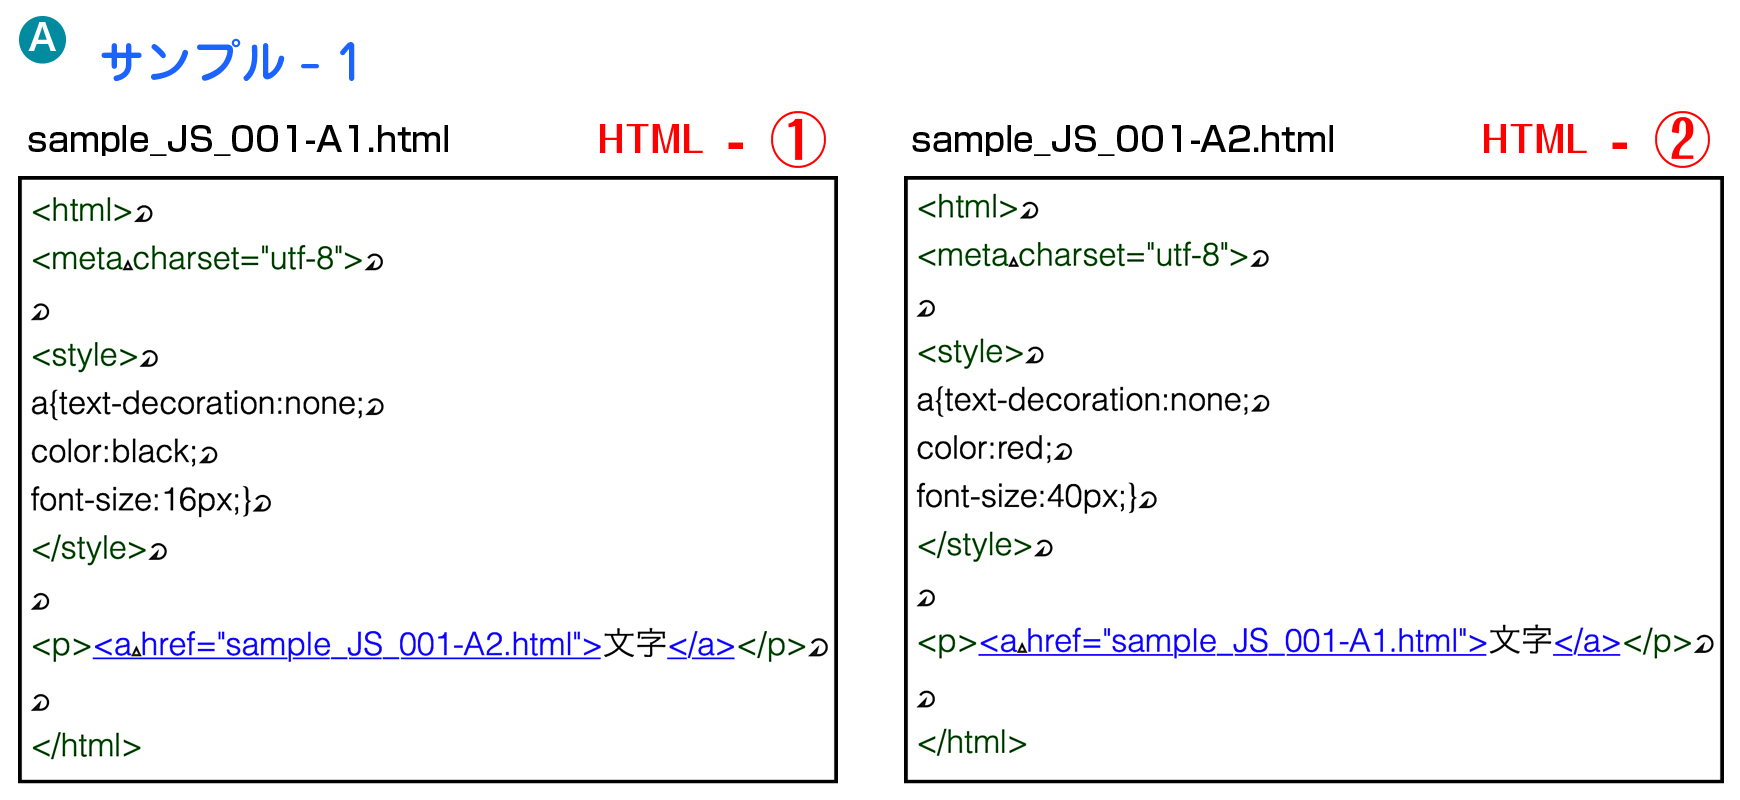The width and height of the screenshot is (1740, 800).
Task: Click the closing </html> tag in left box
Action: coord(86,746)
